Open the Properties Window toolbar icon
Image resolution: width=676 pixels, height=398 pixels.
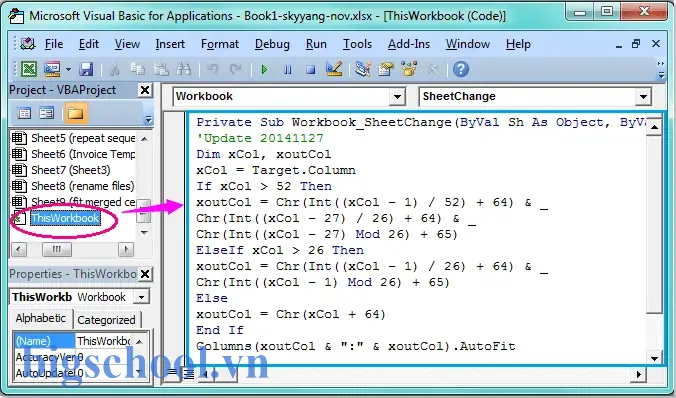pyautogui.click(x=386, y=69)
